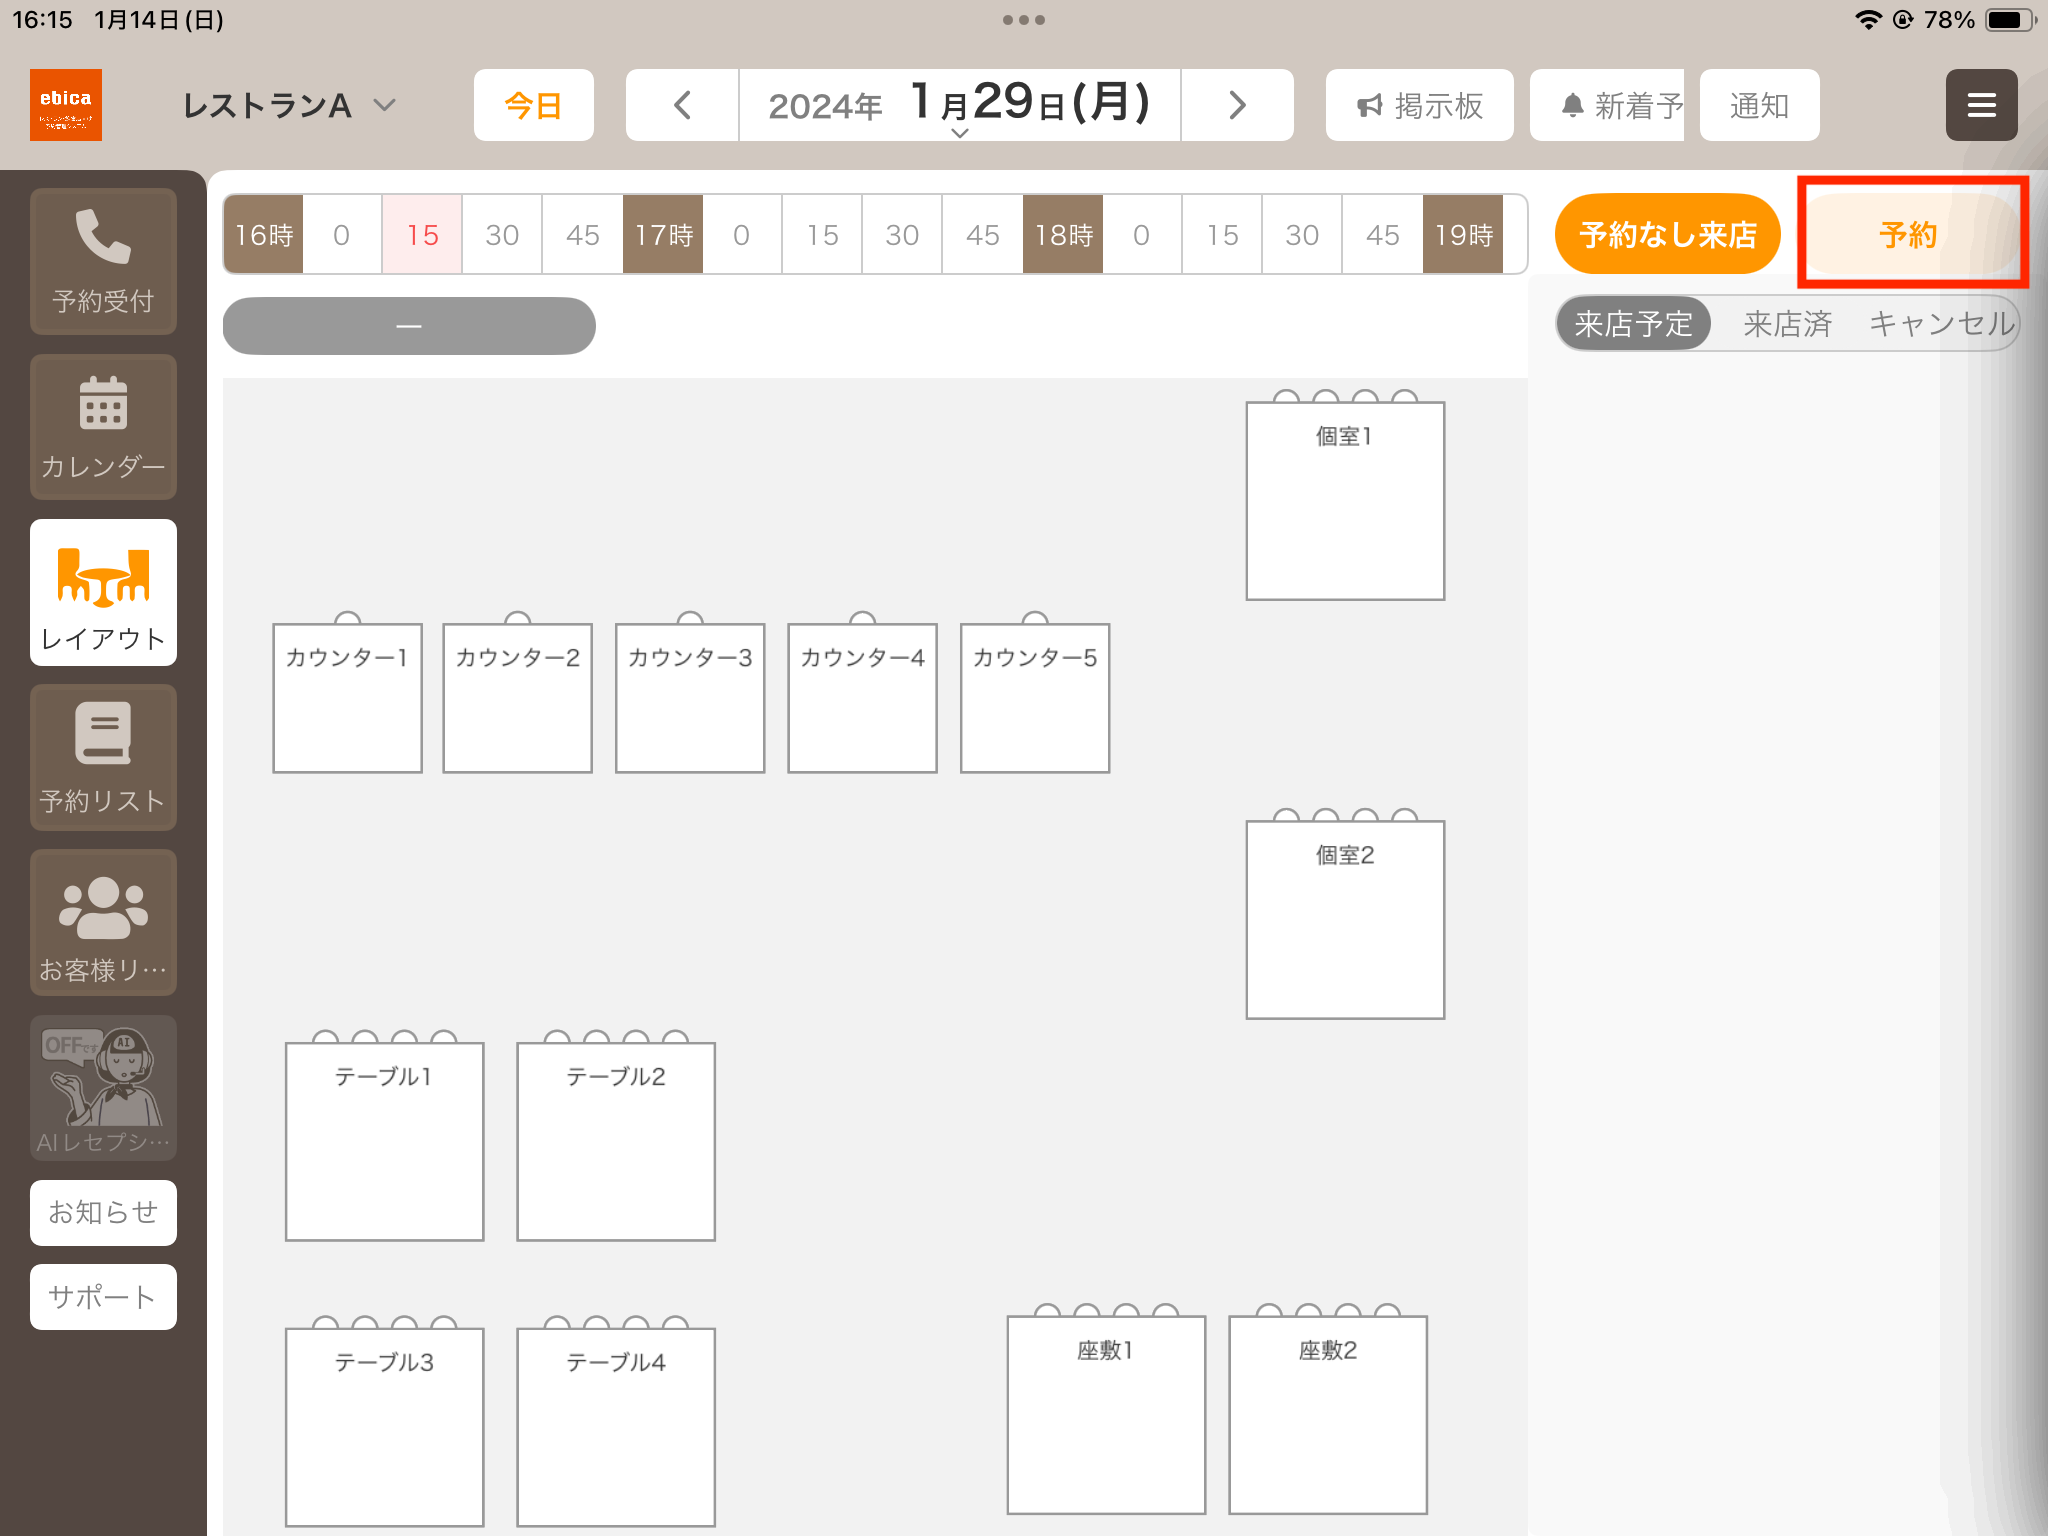Select the 17:30 time slot
This screenshot has width=2048, height=1536.
pos(902,235)
